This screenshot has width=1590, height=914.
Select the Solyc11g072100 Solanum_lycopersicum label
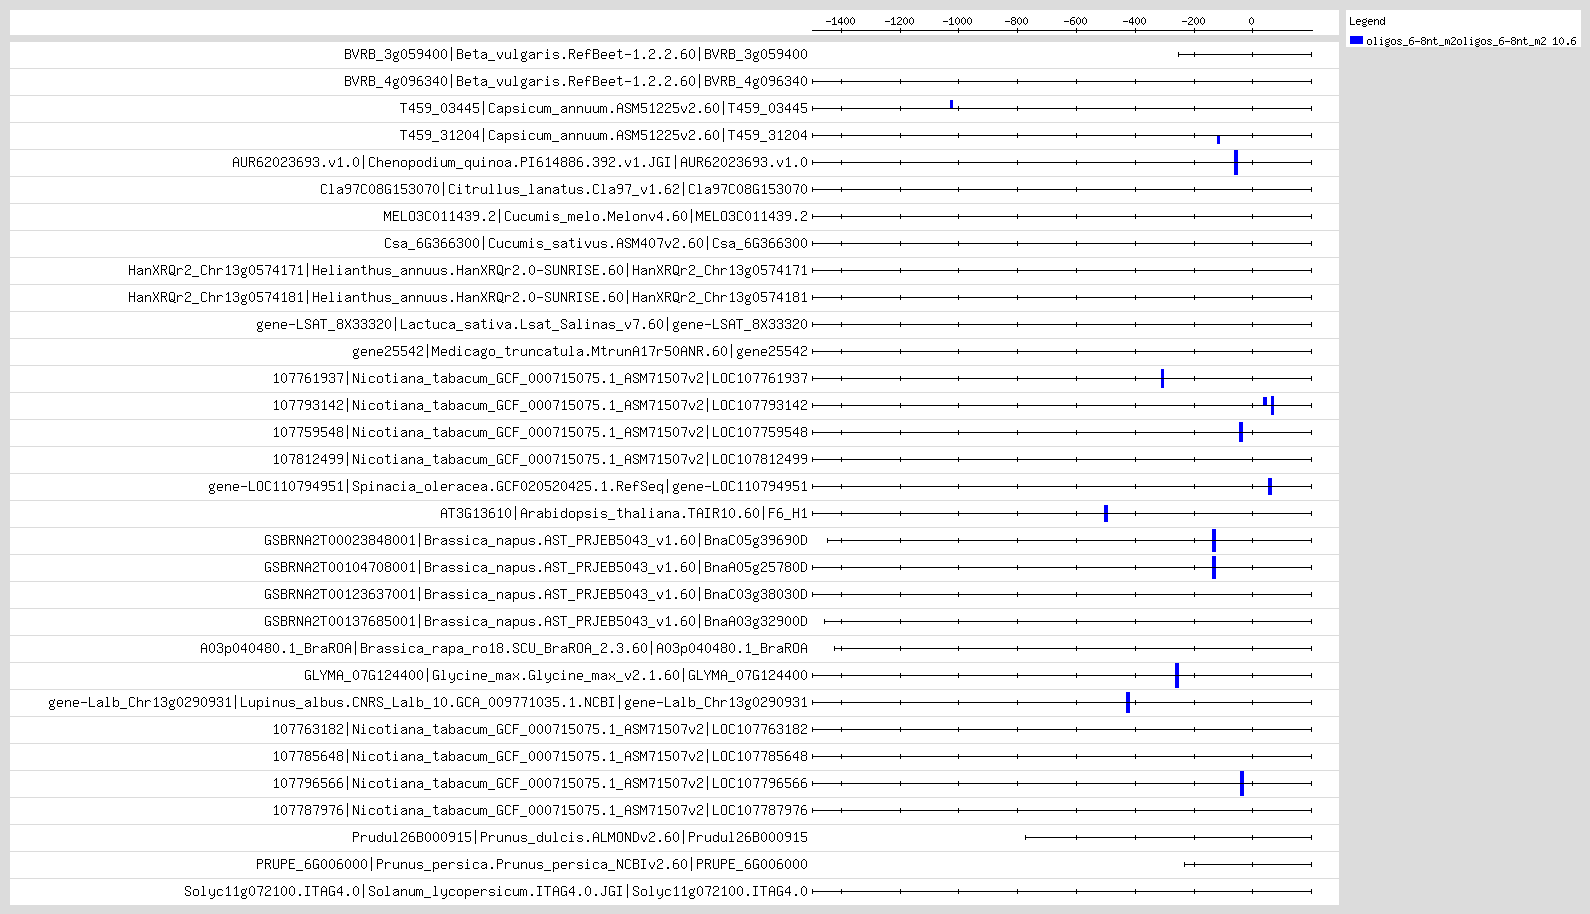tap(496, 891)
